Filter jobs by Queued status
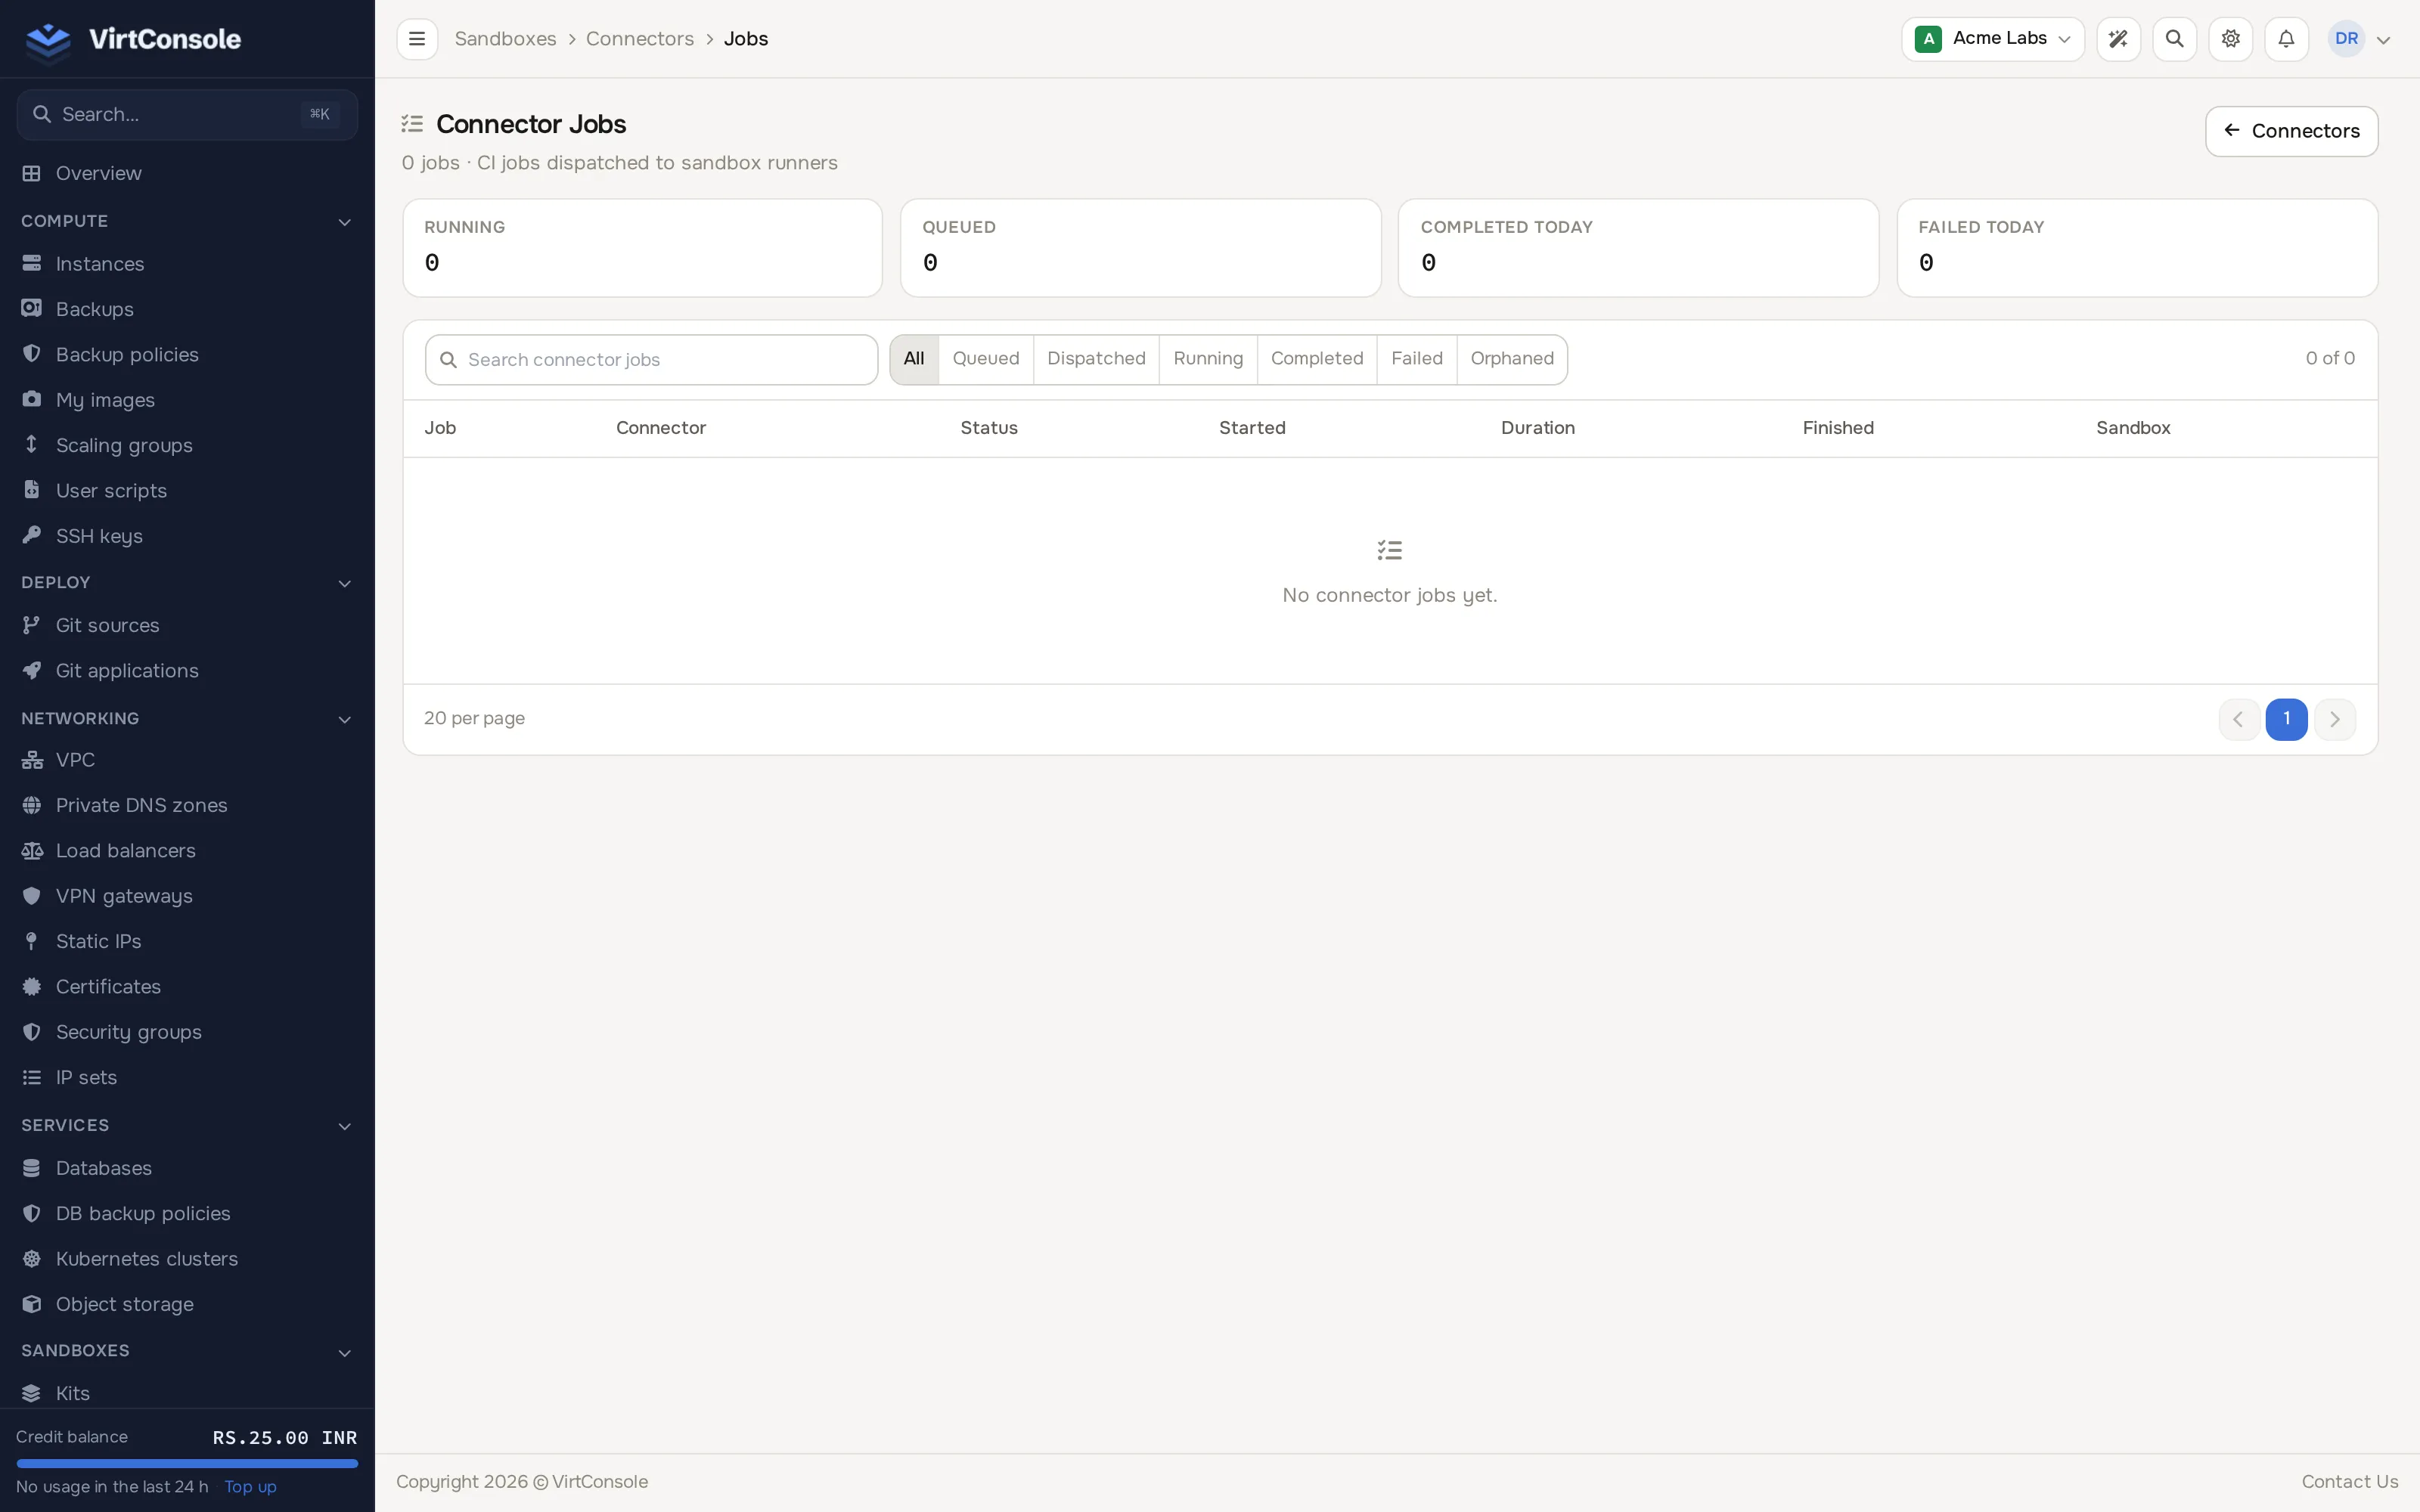The width and height of the screenshot is (2420, 1512). point(986,359)
